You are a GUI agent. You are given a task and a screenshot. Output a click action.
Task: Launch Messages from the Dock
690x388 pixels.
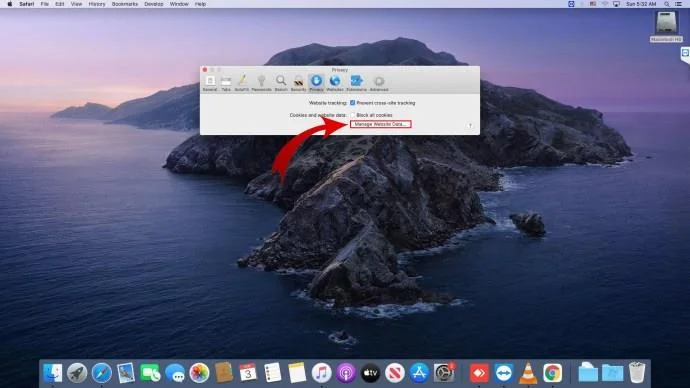(x=175, y=373)
